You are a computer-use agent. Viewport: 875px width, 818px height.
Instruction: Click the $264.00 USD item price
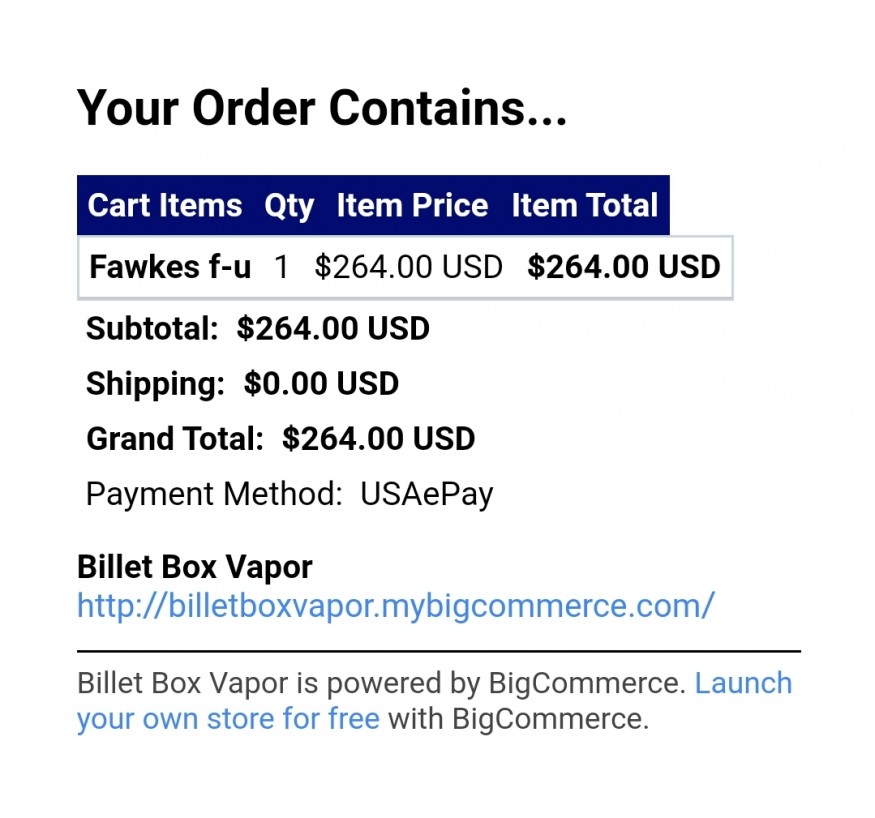click(408, 267)
